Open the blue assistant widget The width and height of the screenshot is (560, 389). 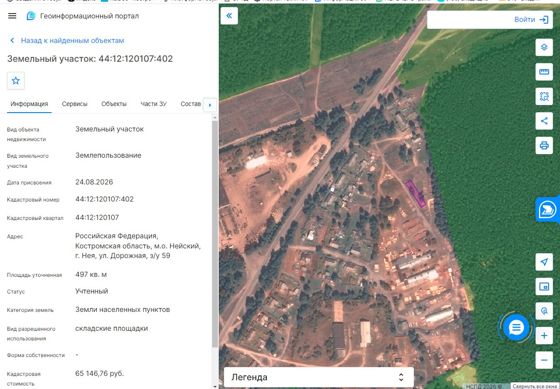(x=547, y=210)
